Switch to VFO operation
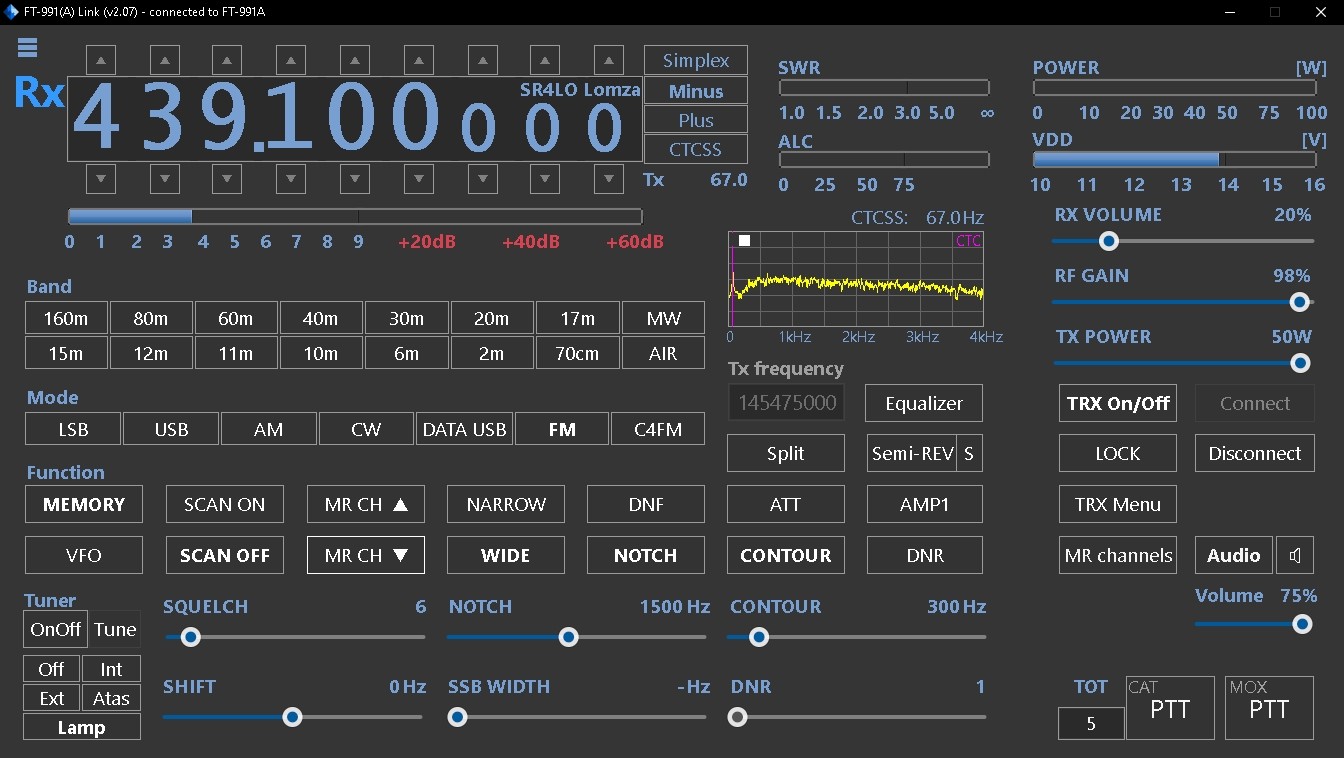Viewport: 1344px width, 758px height. click(84, 555)
